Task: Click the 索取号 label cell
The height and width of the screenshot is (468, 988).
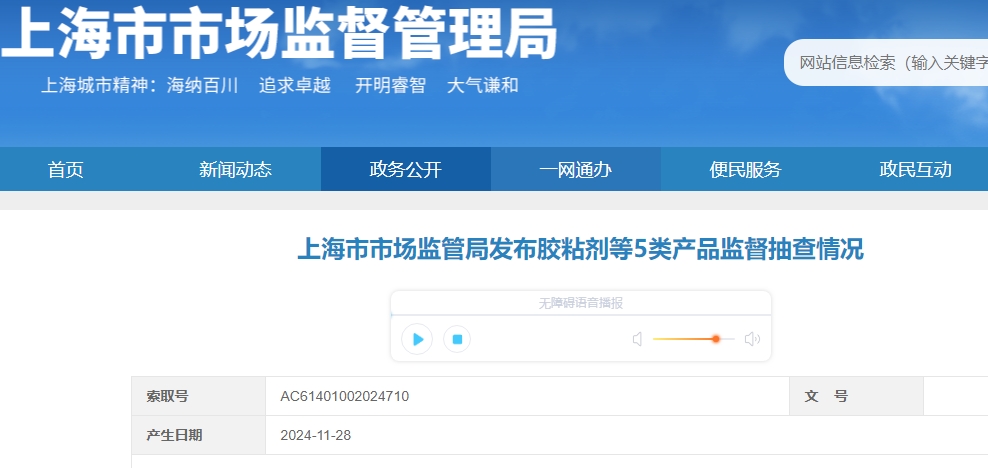Action: [x=198, y=396]
